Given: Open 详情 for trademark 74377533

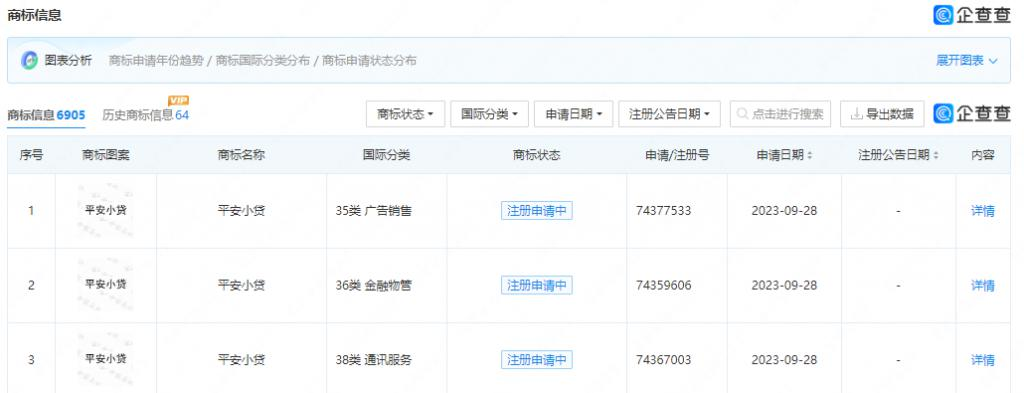Looking at the screenshot, I should (x=983, y=211).
